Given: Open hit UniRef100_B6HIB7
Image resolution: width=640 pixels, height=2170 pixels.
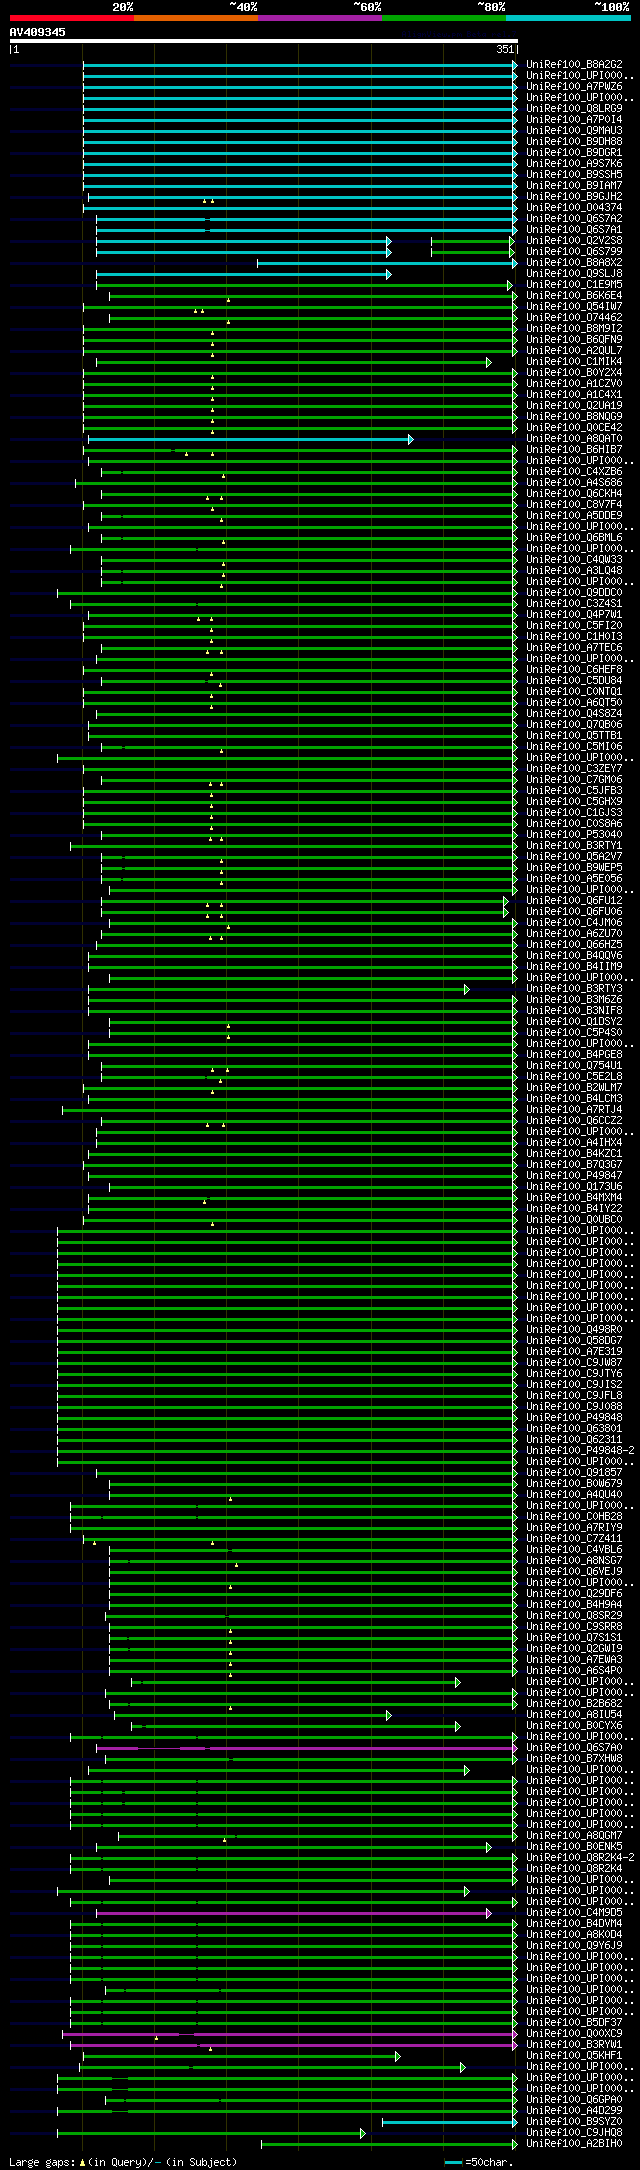Looking at the screenshot, I should click(x=574, y=450).
